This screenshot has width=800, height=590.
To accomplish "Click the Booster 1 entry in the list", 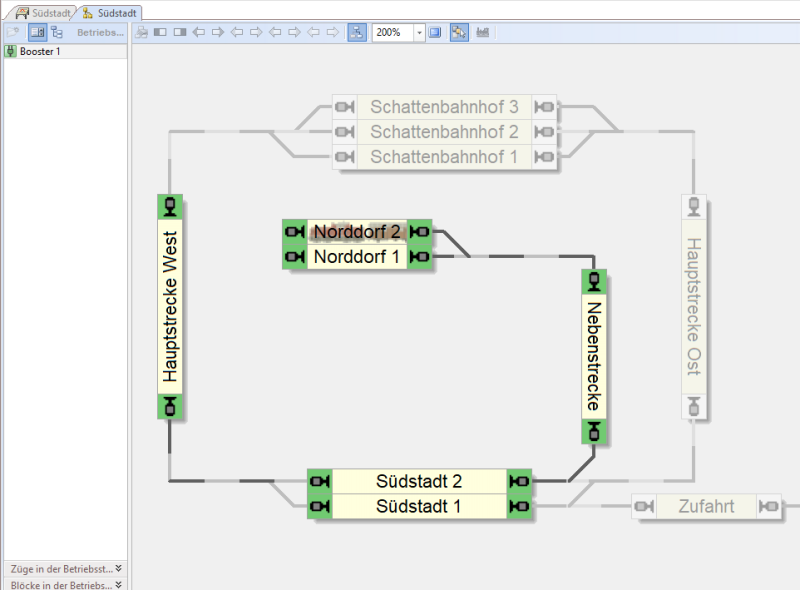I will click(x=40, y=51).
